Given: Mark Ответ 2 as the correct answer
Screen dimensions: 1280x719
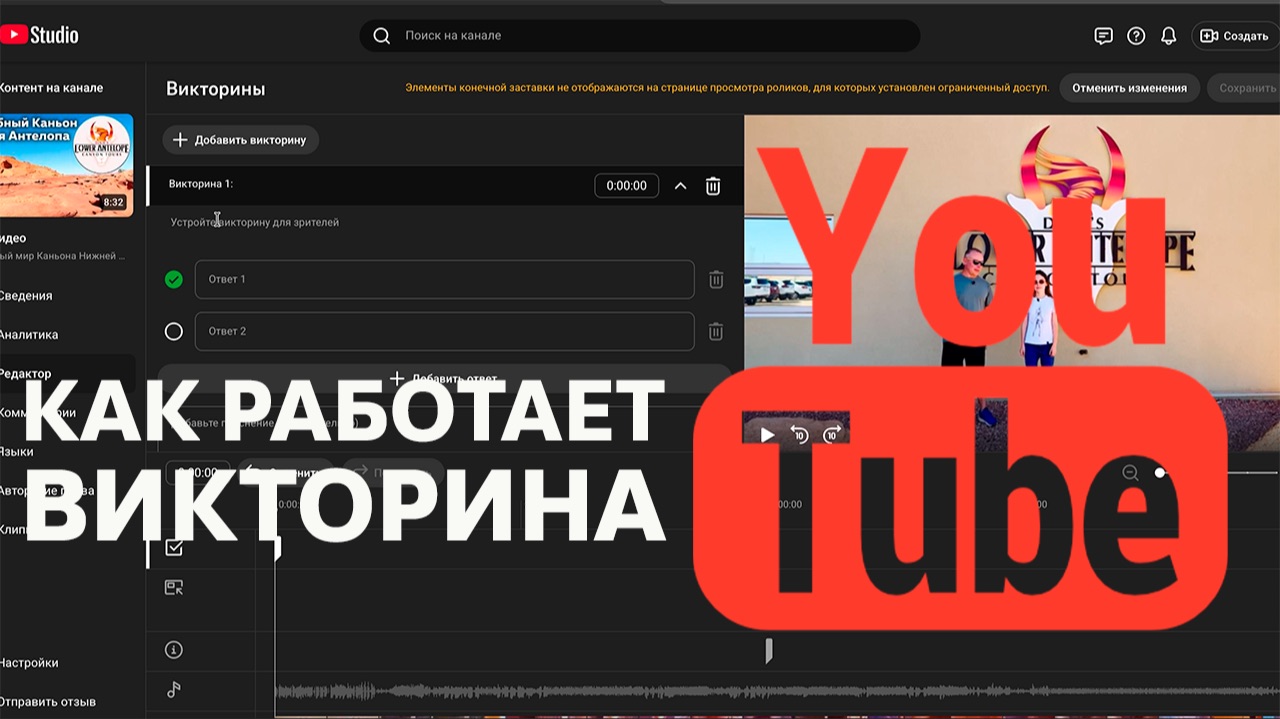Looking at the screenshot, I should pos(174,331).
